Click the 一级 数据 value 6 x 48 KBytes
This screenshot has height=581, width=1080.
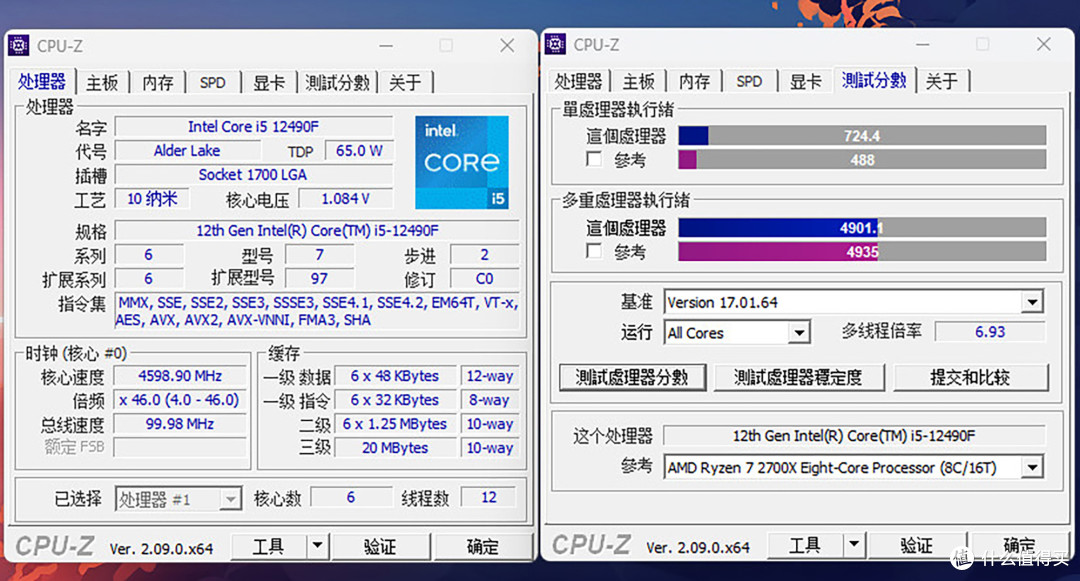pyautogui.click(x=395, y=376)
